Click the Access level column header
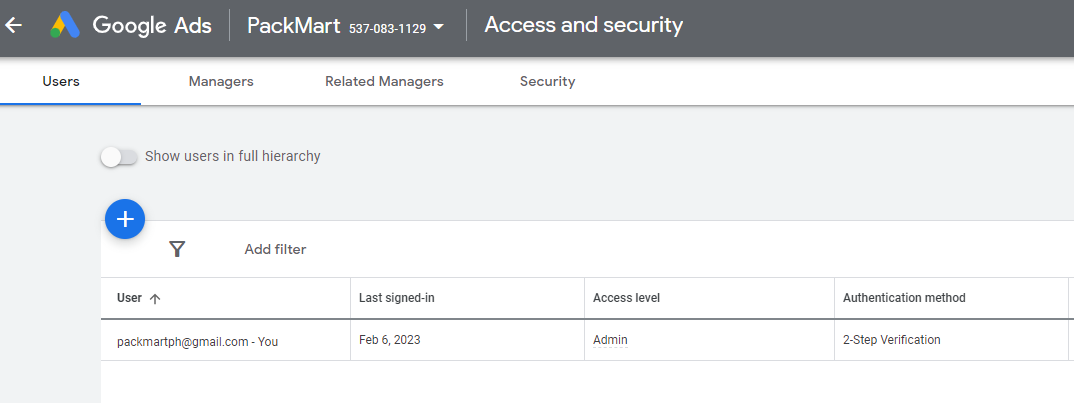 626,298
